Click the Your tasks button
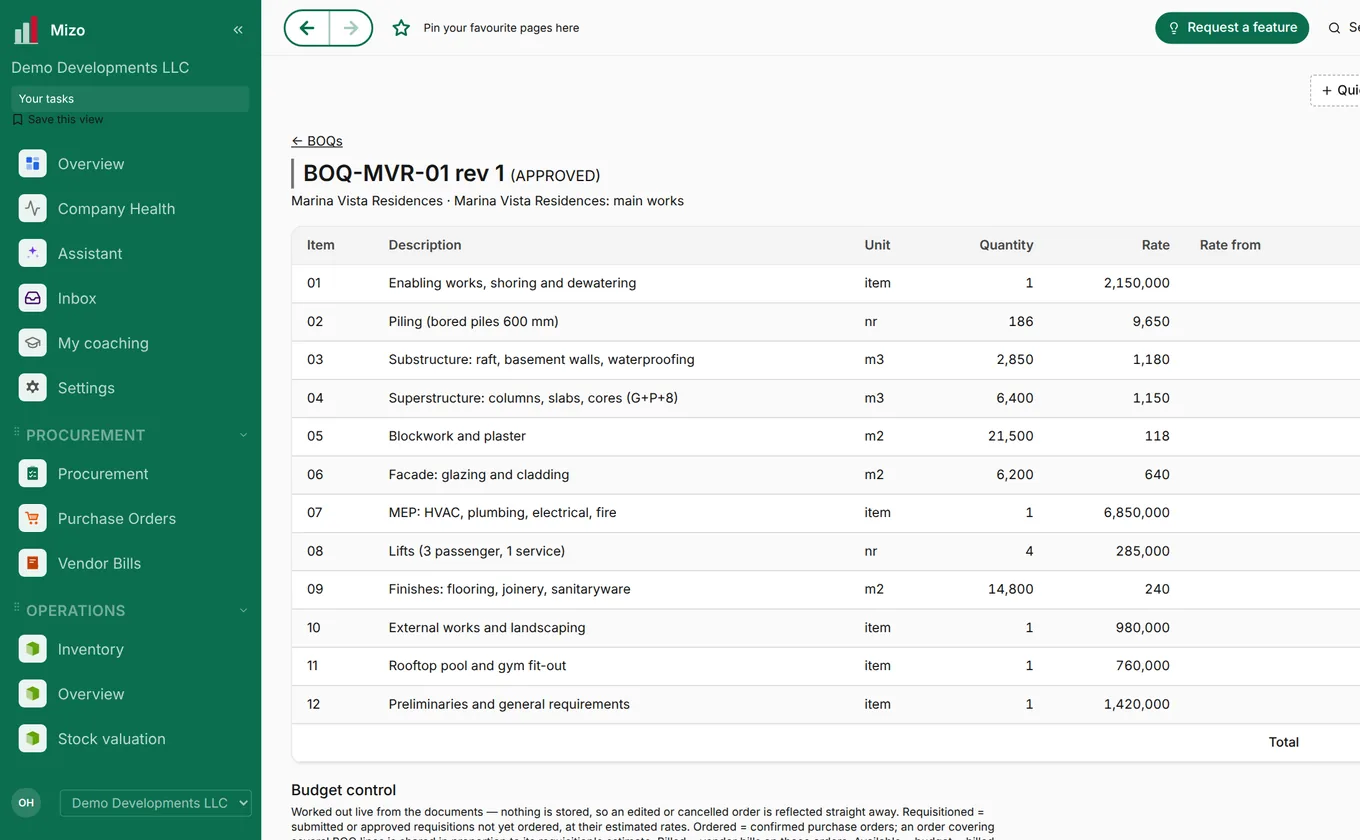 coord(130,99)
